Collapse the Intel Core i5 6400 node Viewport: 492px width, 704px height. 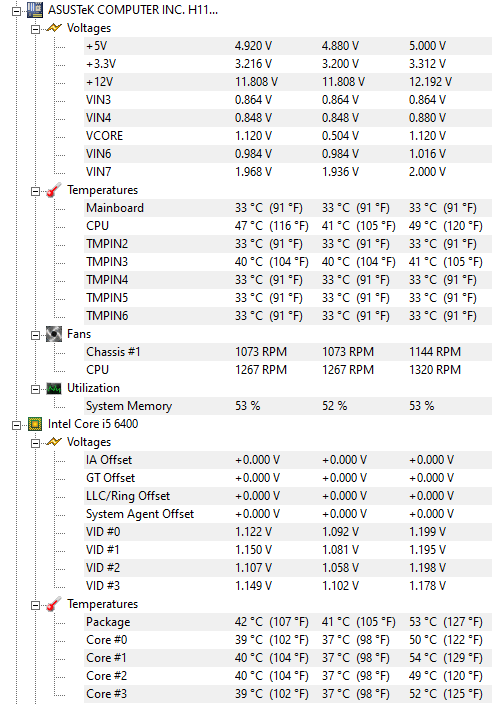tap(17, 425)
